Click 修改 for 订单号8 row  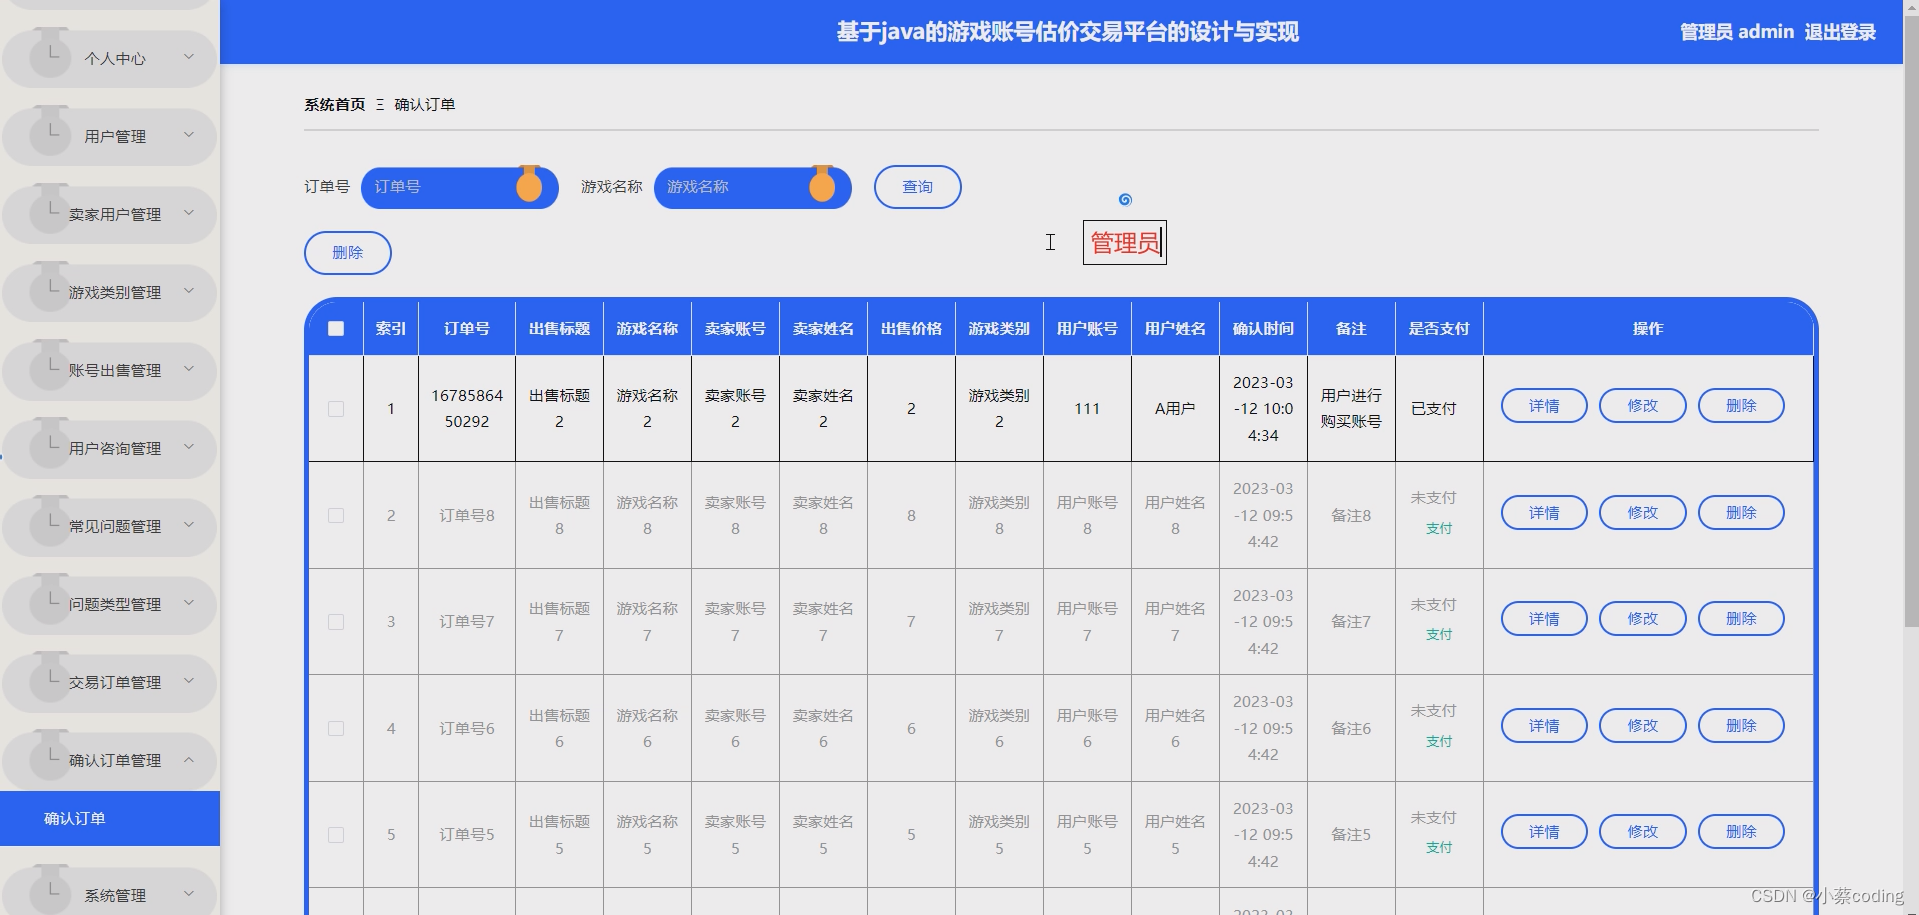click(x=1642, y=513)
